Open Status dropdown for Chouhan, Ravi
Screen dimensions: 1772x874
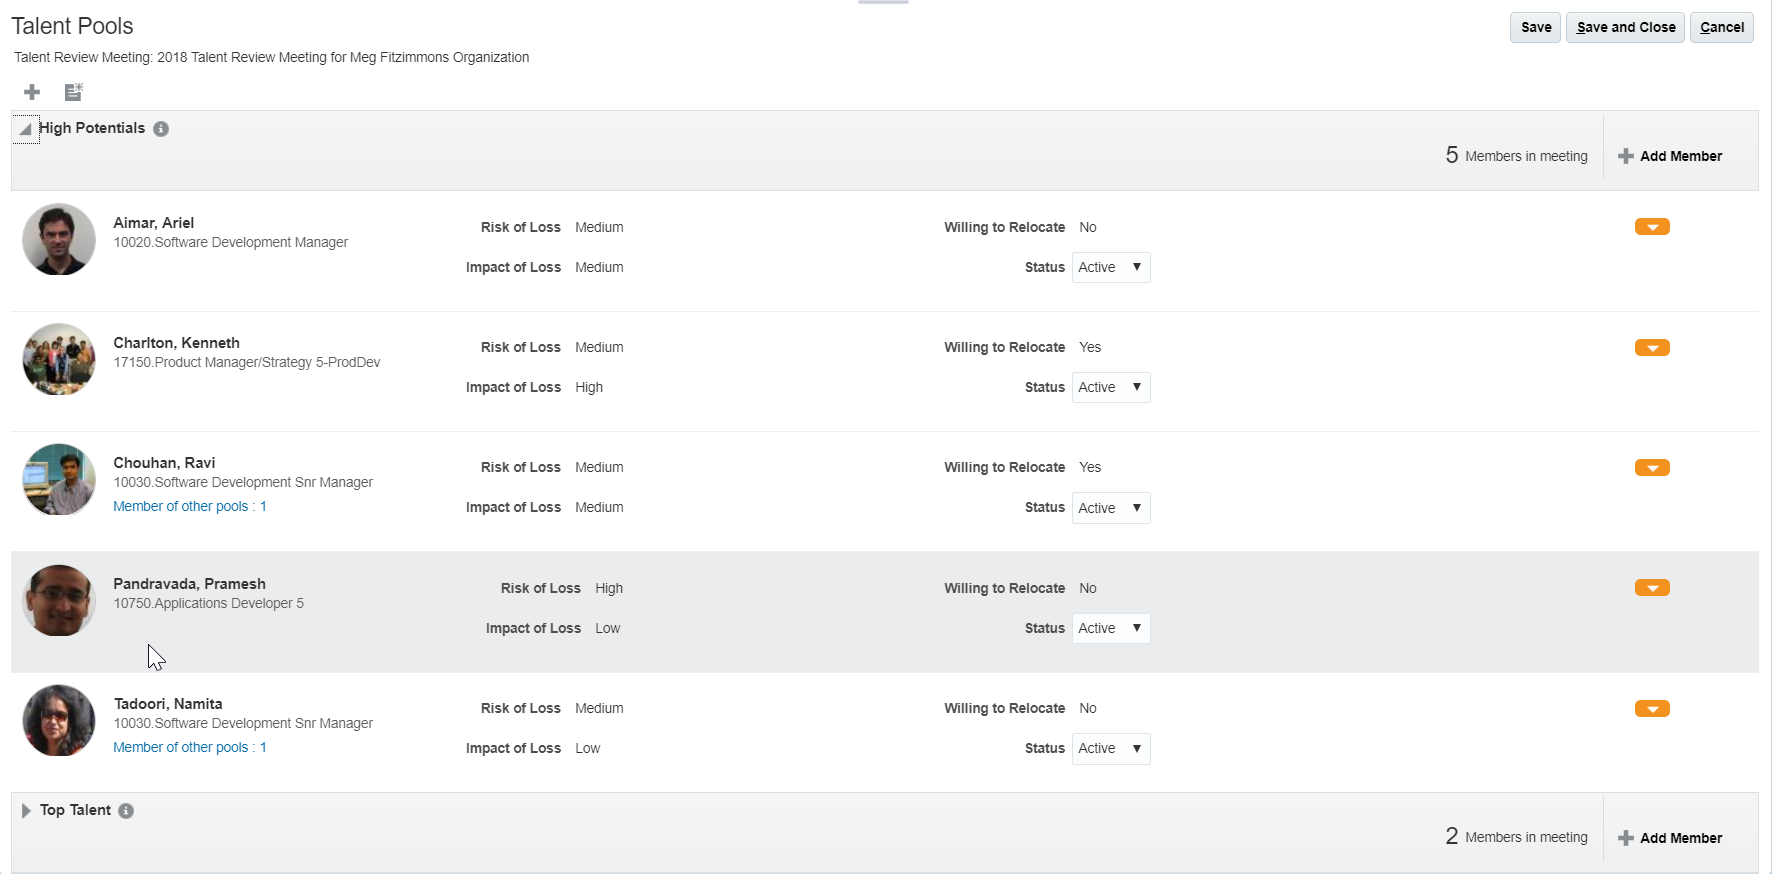point(1110,508)
